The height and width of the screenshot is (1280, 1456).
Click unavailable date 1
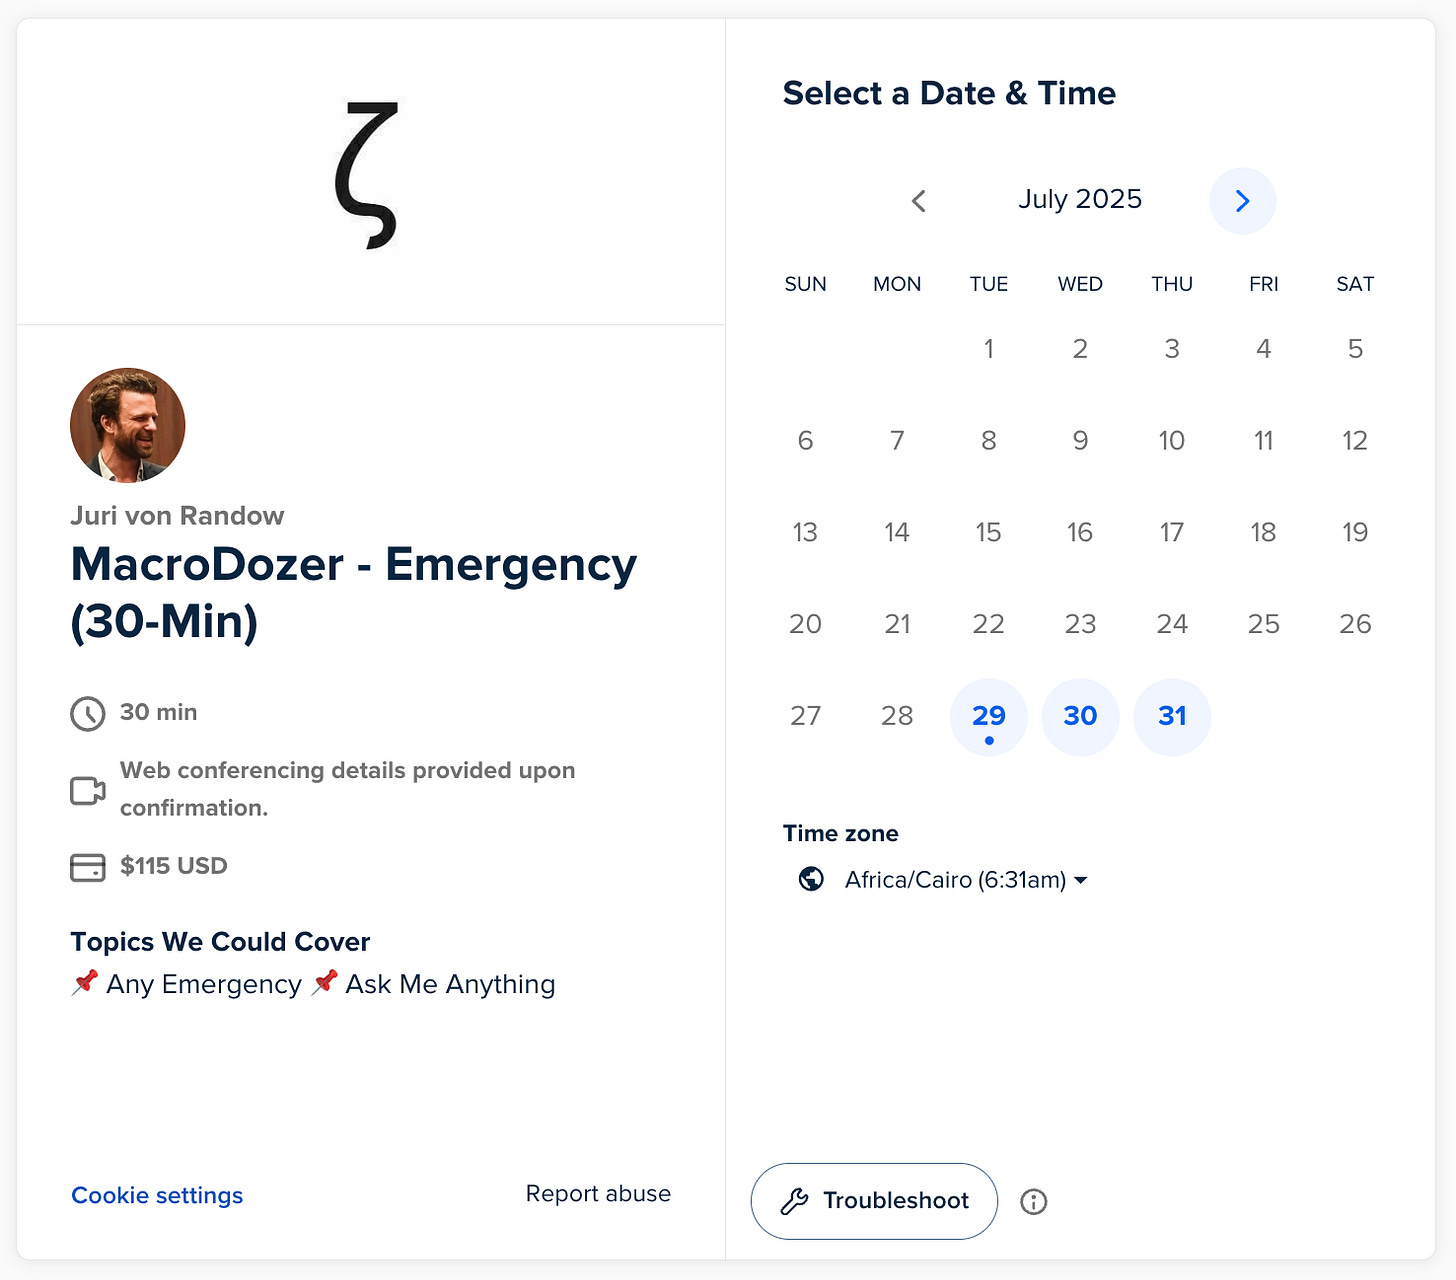pyautogui.click(x=989, y=349)
